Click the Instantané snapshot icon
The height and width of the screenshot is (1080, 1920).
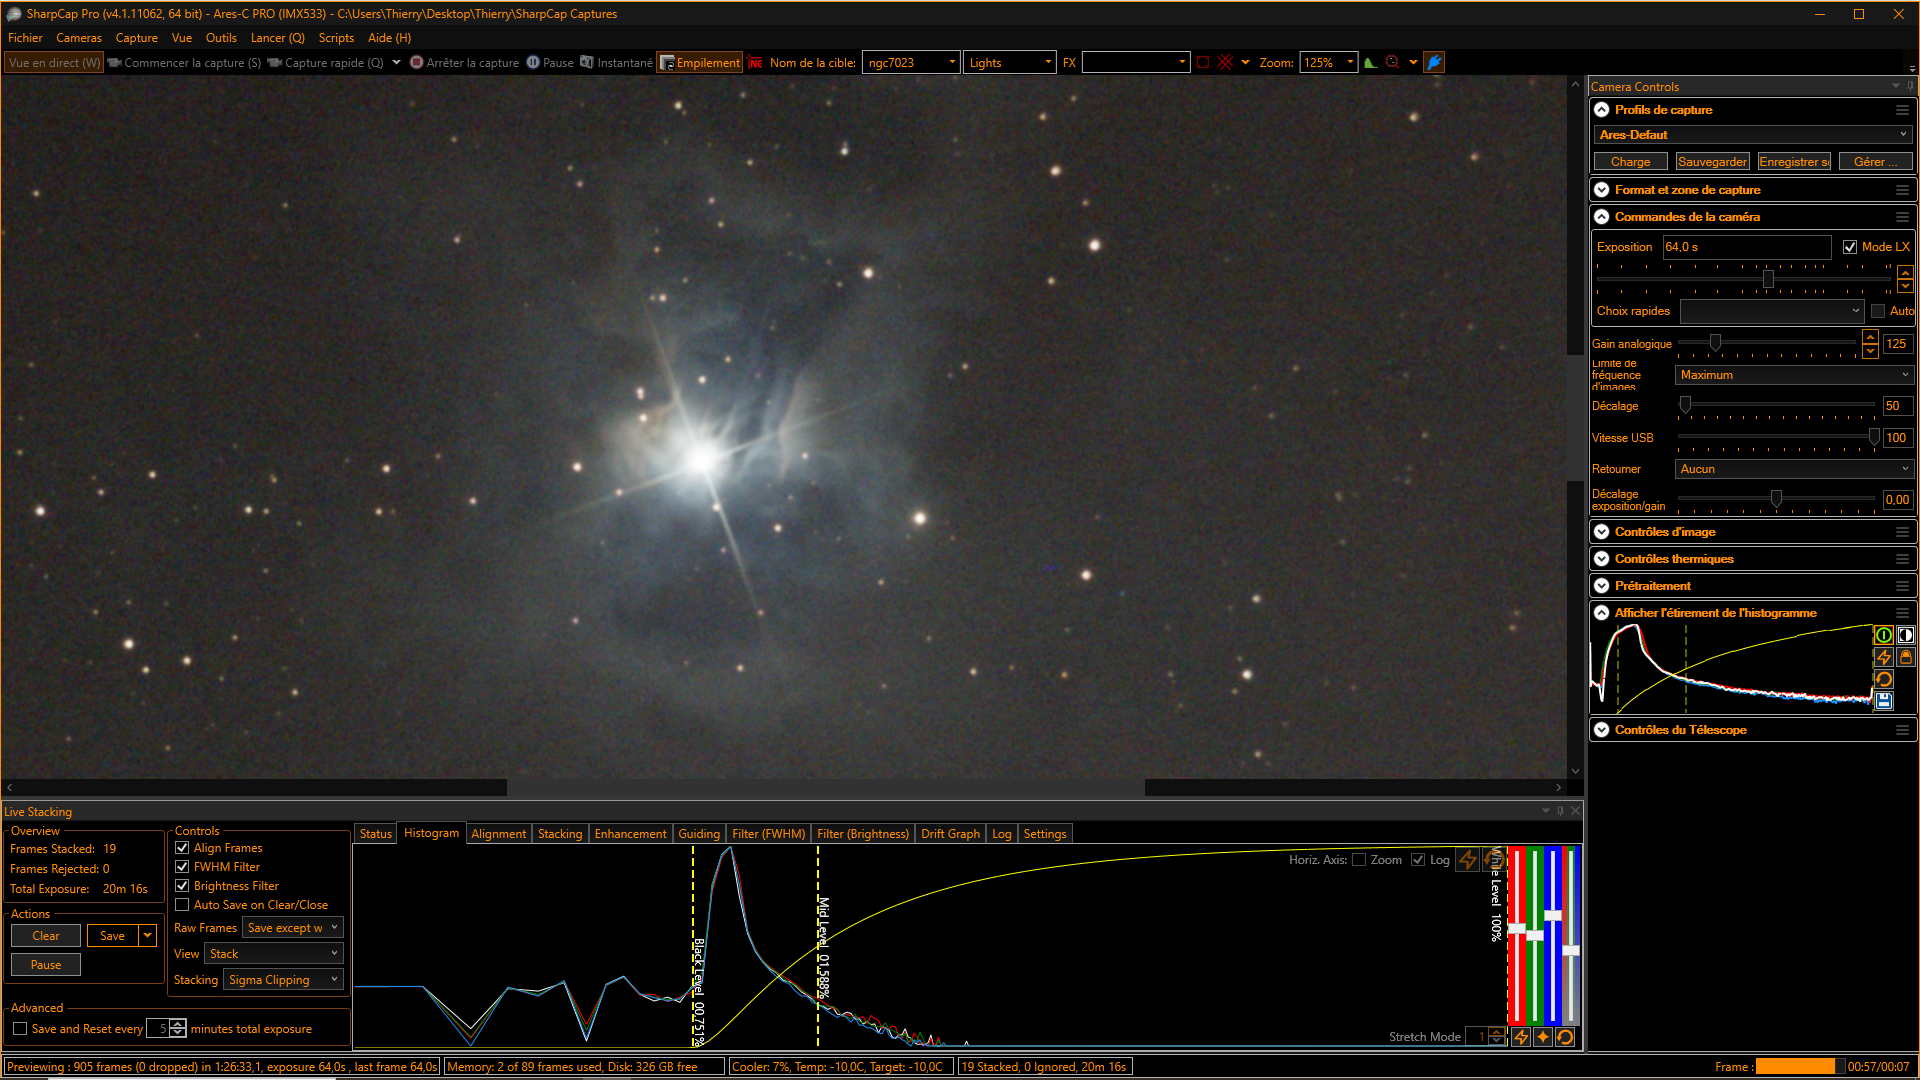point(587,62)
